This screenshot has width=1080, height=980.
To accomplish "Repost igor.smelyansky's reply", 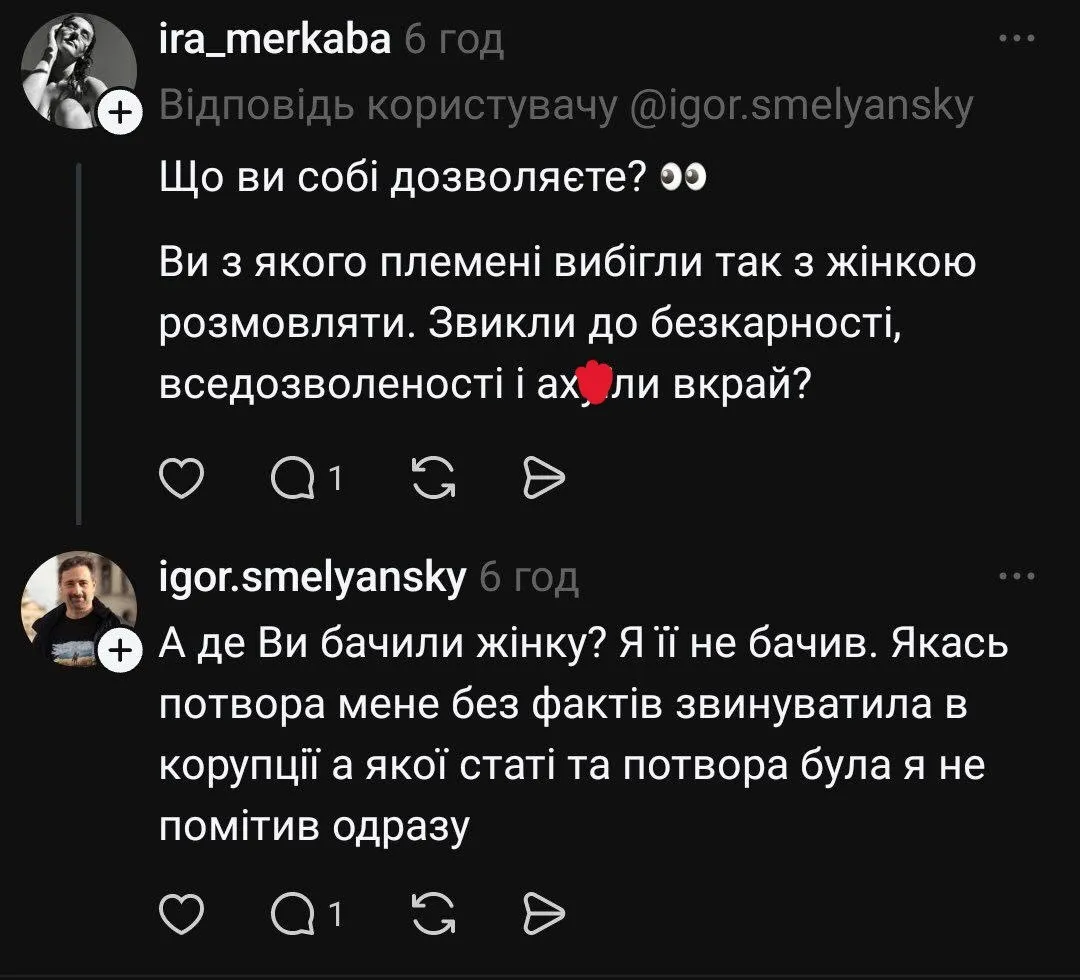I will click(x=430, y=911).
